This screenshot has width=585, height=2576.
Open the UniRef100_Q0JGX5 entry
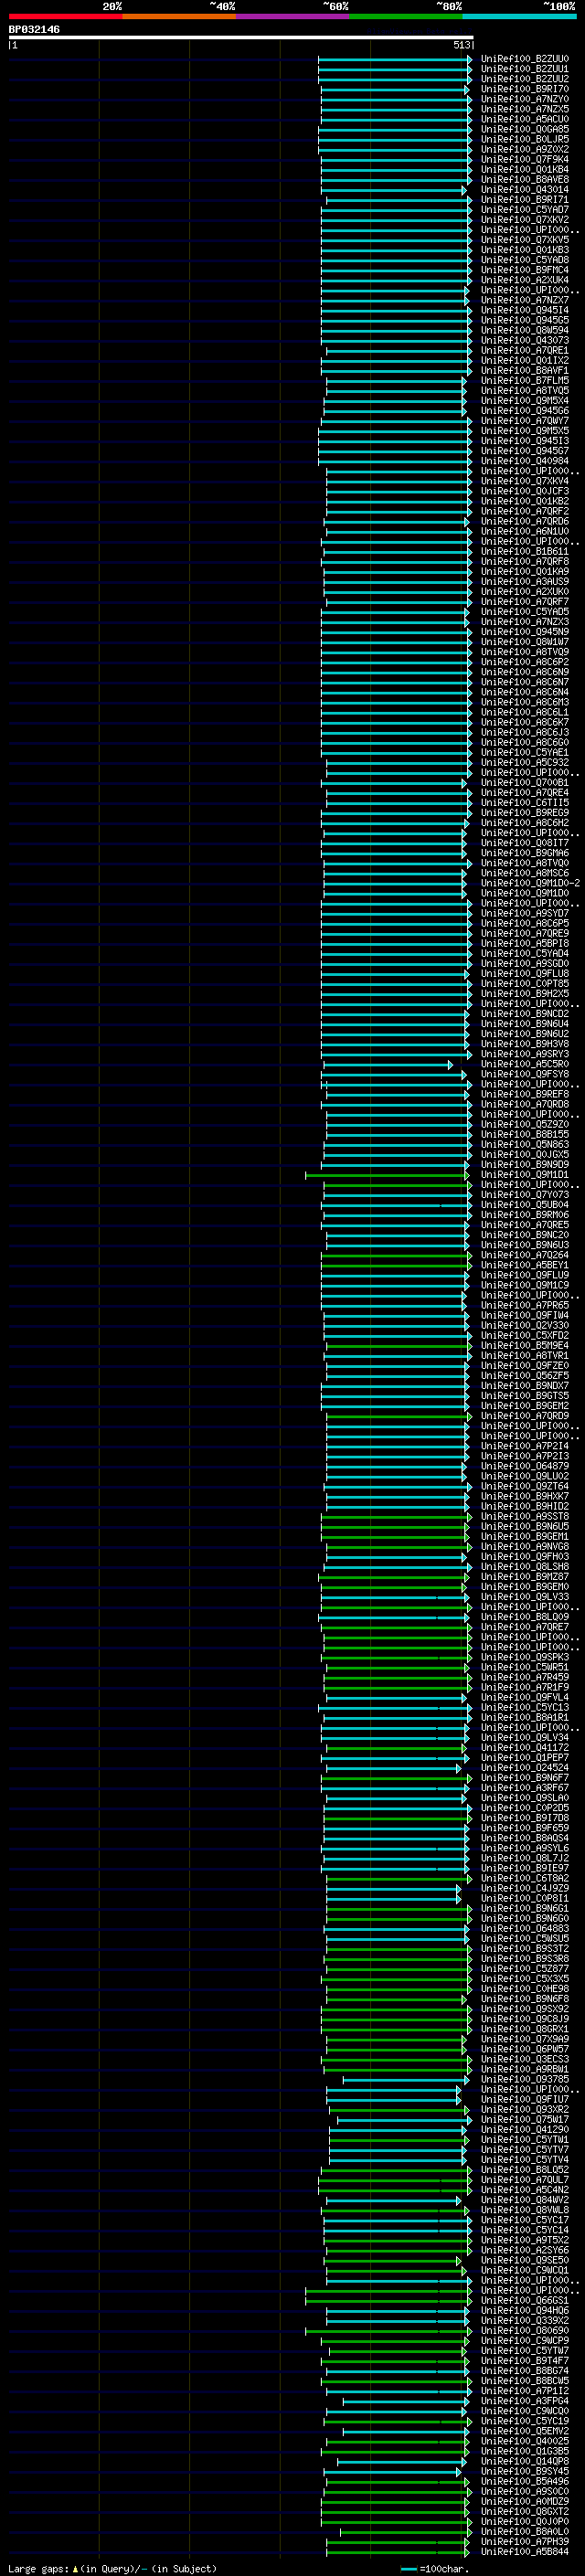pos(525,1154)
